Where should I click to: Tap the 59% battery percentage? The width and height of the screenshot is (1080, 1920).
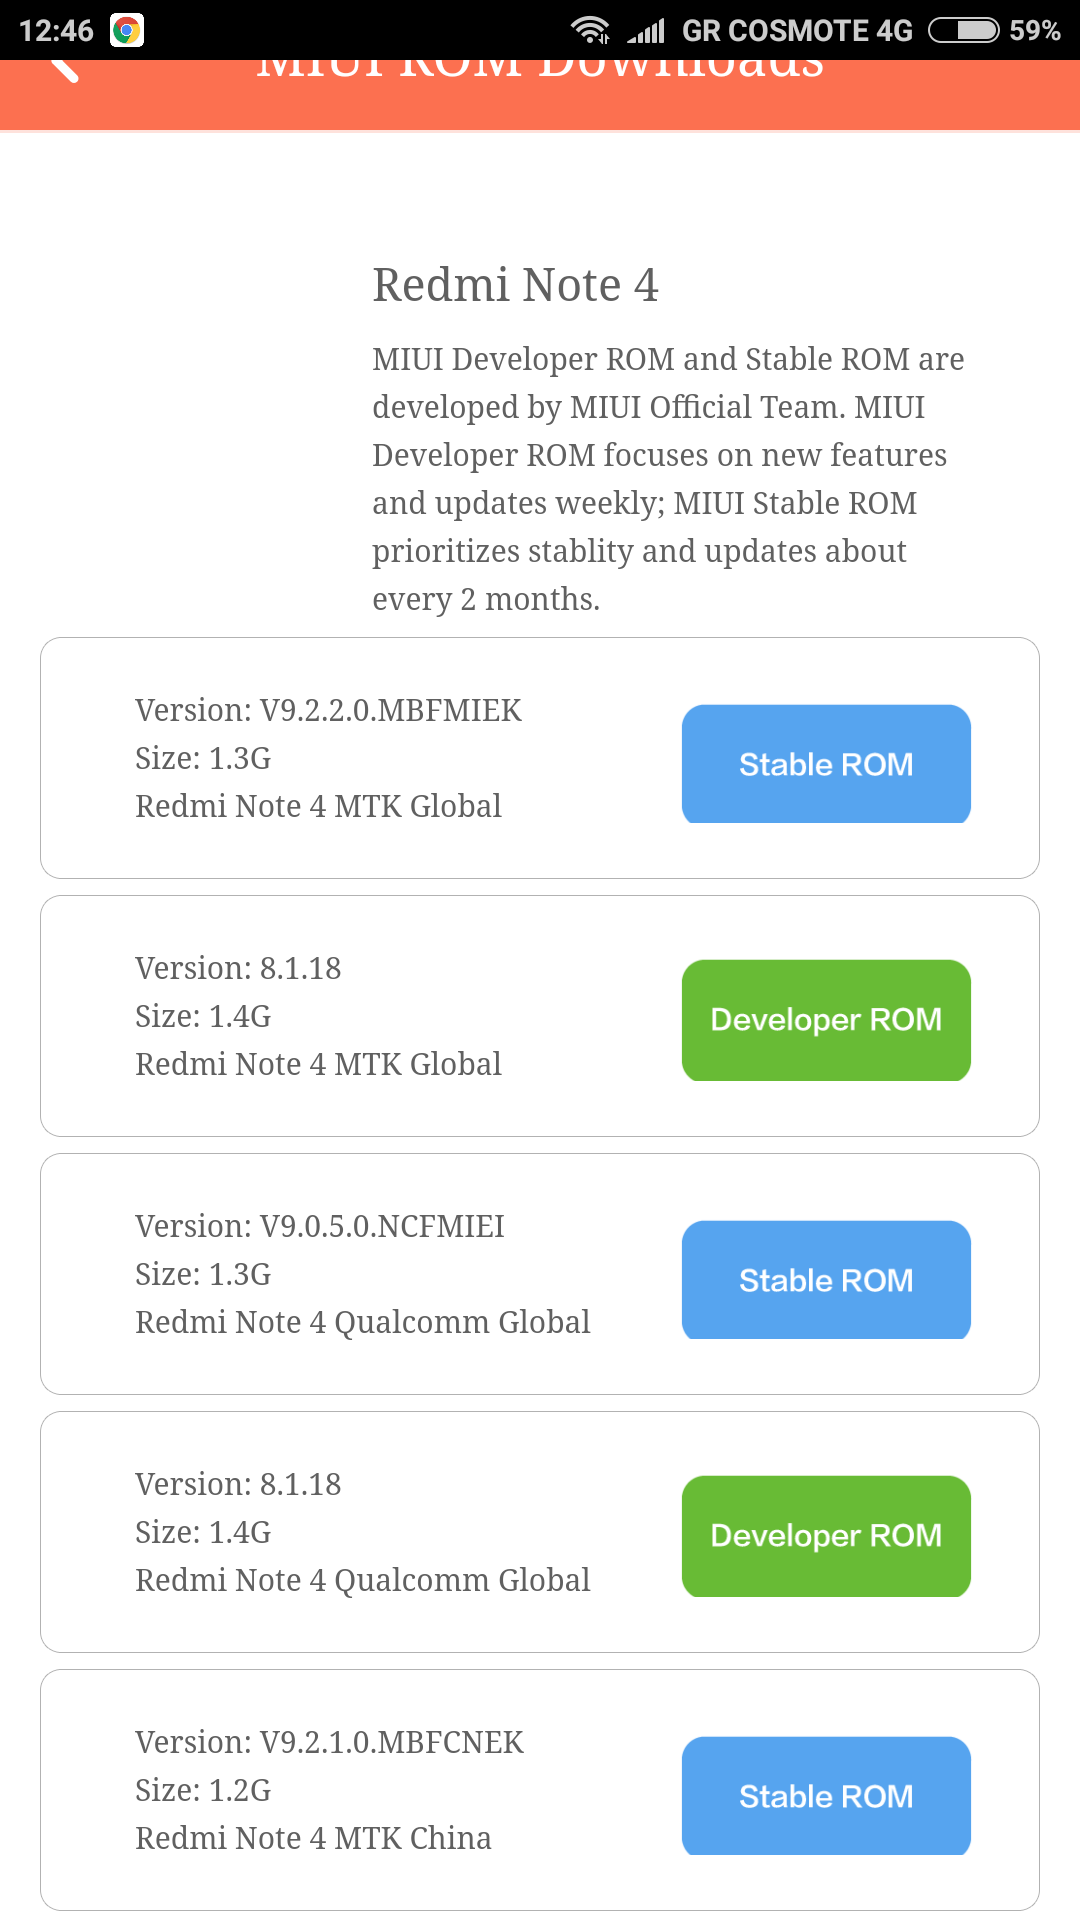pyautogui.click(x=1034, y=30)
